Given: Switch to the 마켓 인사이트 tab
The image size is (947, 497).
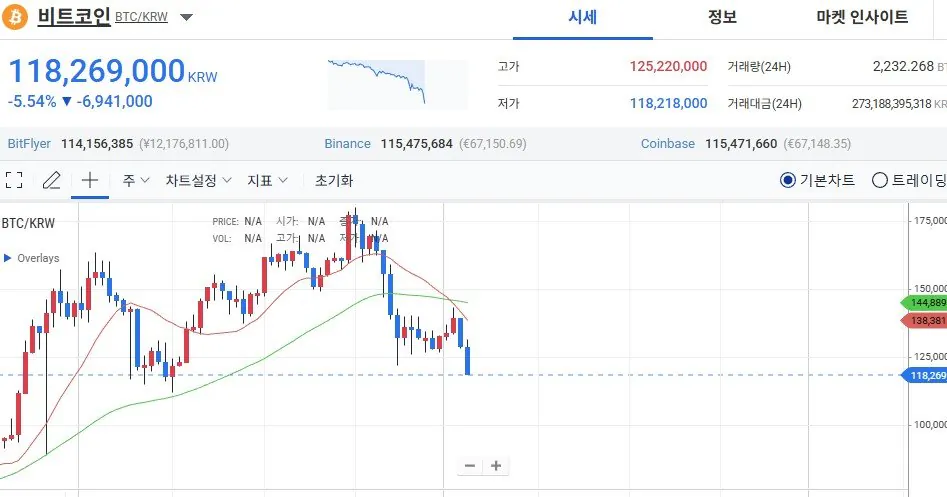Looking at the screenshot, I should pos(862,17).
